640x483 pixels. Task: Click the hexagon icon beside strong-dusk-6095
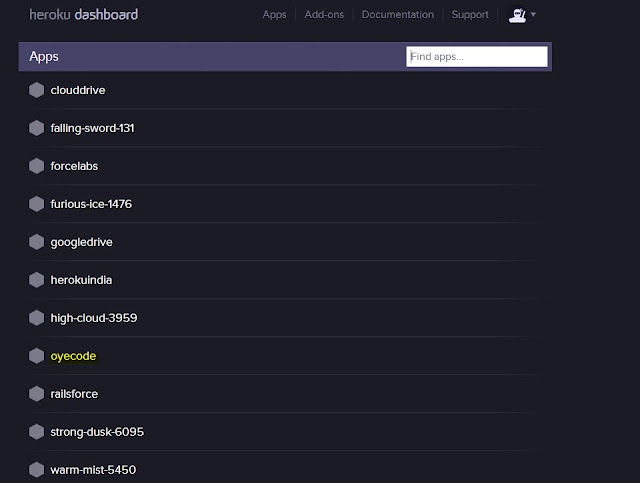click(36, 432)
